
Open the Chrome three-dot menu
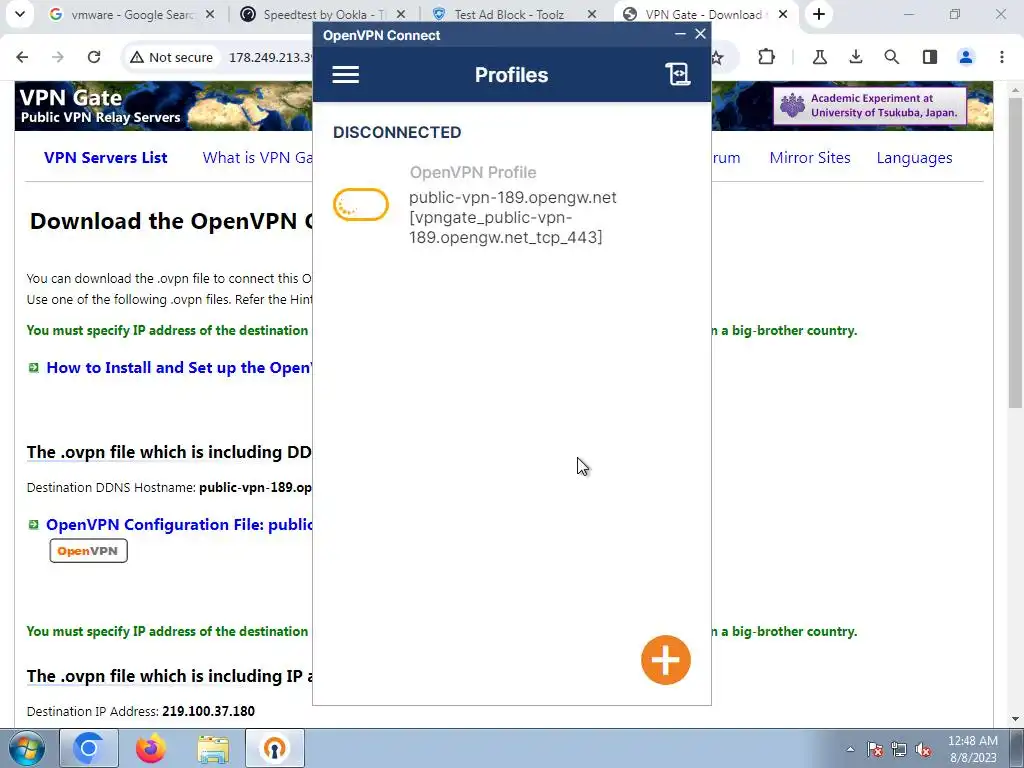coord(1002,57)
